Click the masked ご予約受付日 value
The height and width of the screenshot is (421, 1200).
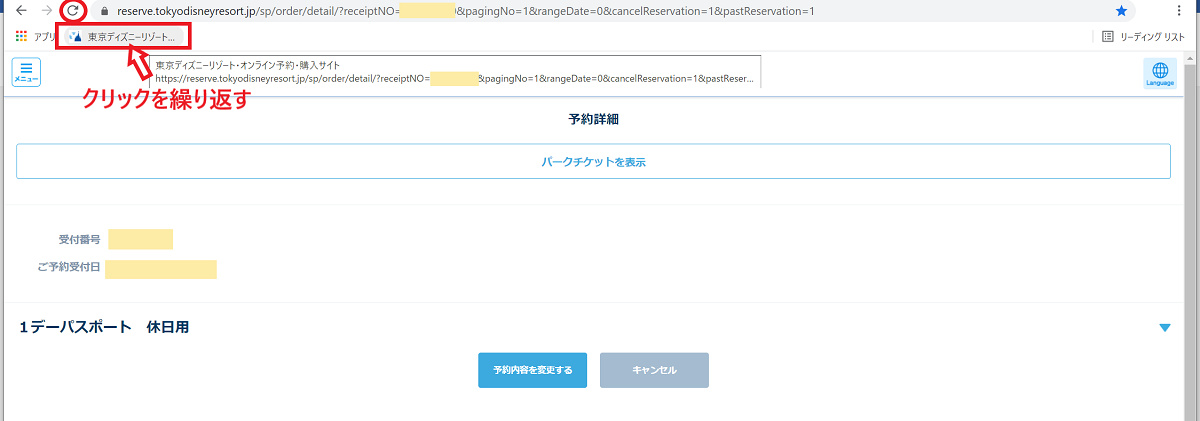click(x=161, y=269)
